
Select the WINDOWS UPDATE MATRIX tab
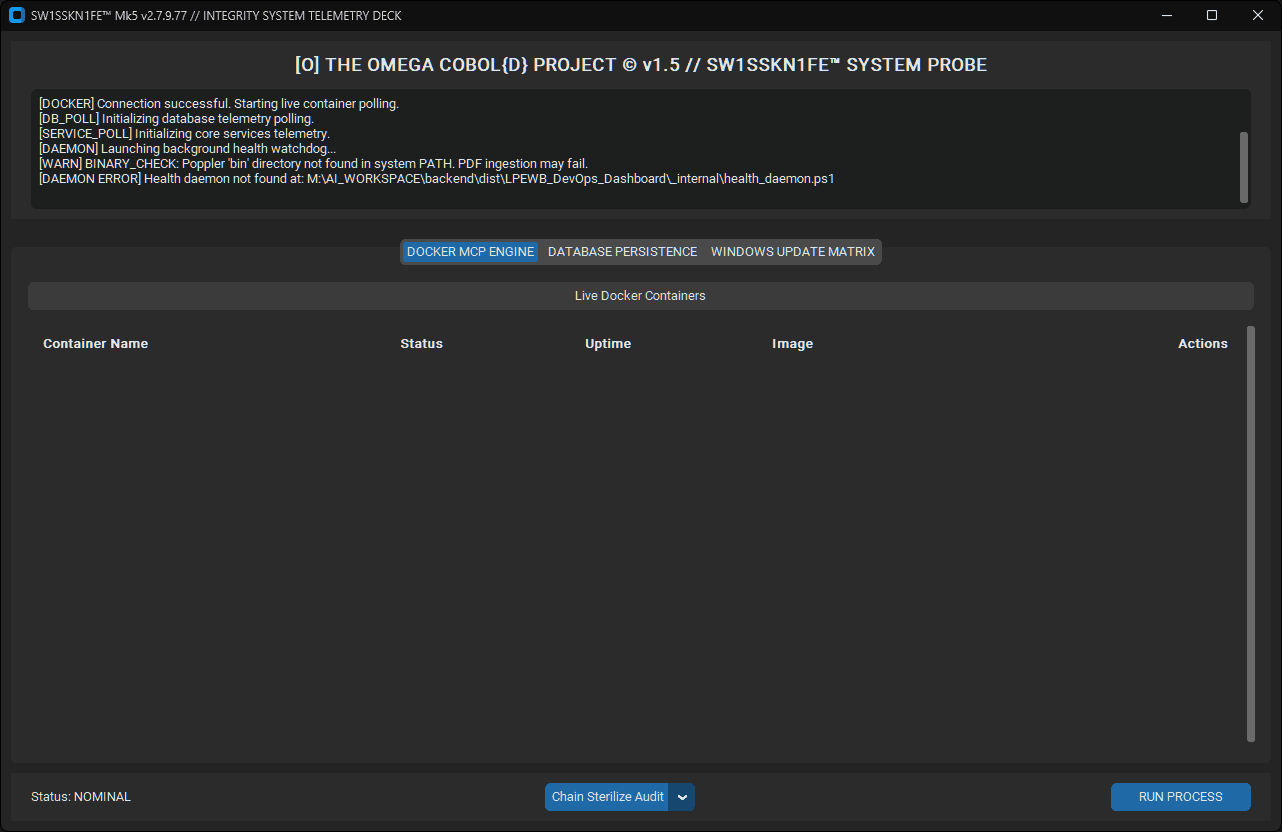point(793,252)
